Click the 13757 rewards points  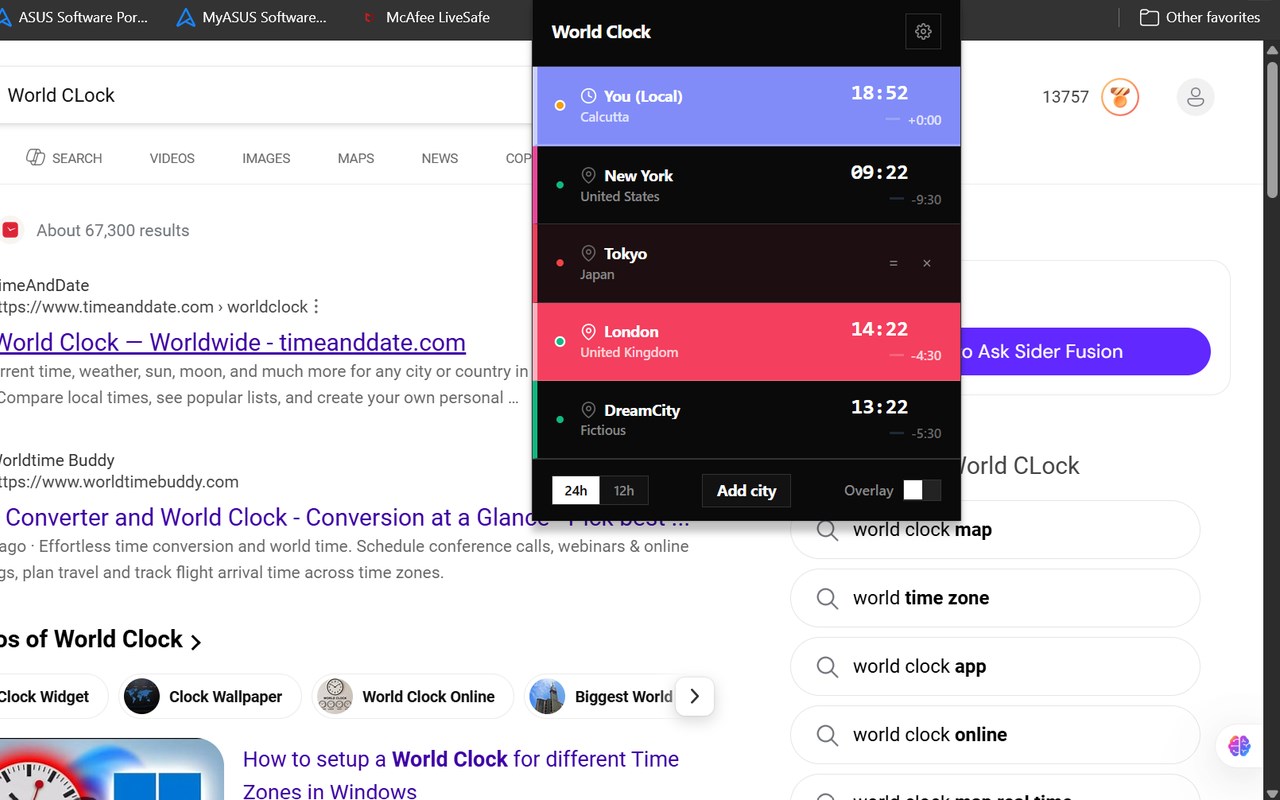[x=1065, y=97]
